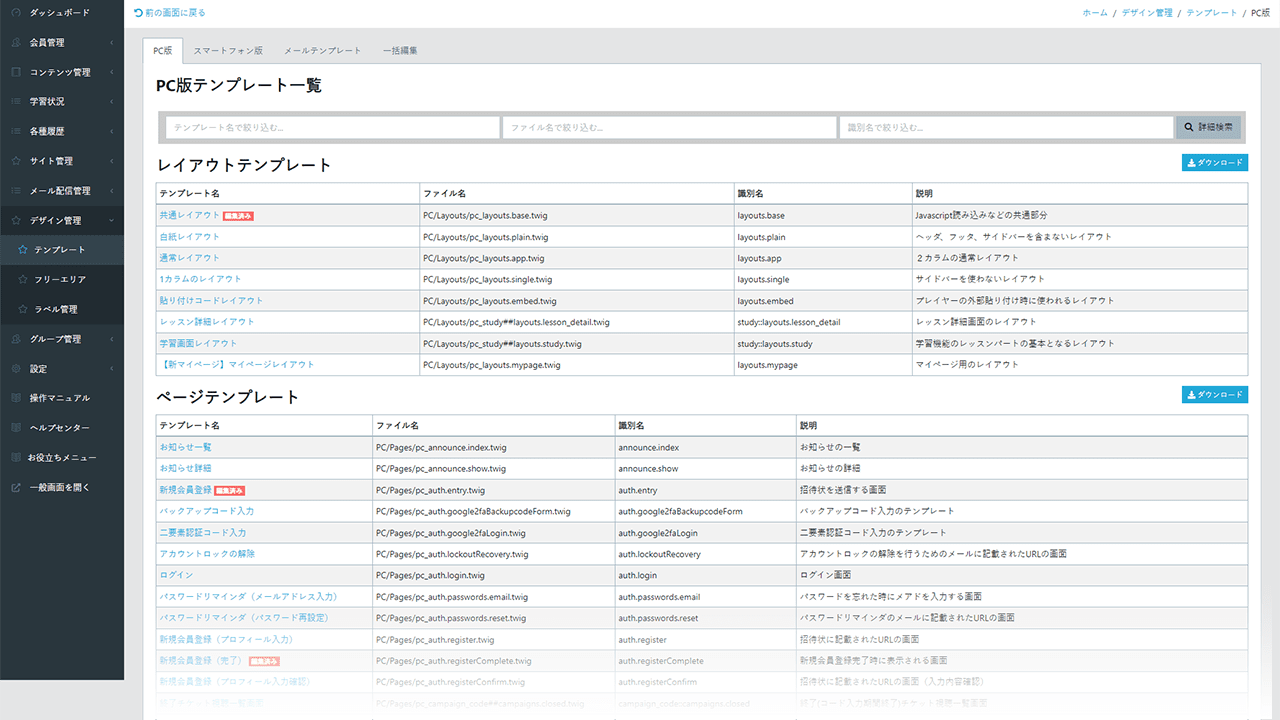Viewport: 1280px width, 720px height.
Task: Click the 会員管理 user icon
Action: [16, 43]
